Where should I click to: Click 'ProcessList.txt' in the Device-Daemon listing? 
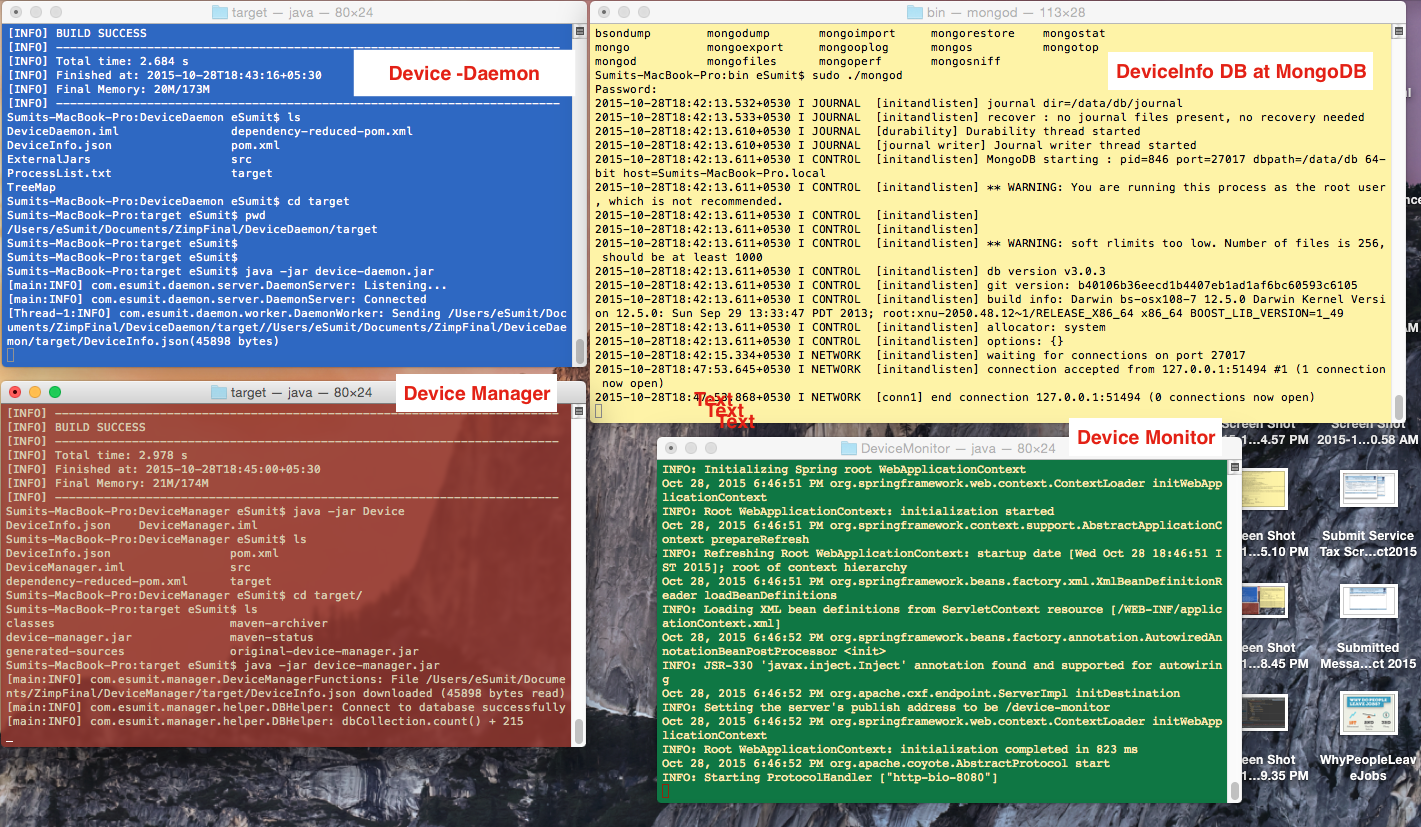[x=59, y=173]
